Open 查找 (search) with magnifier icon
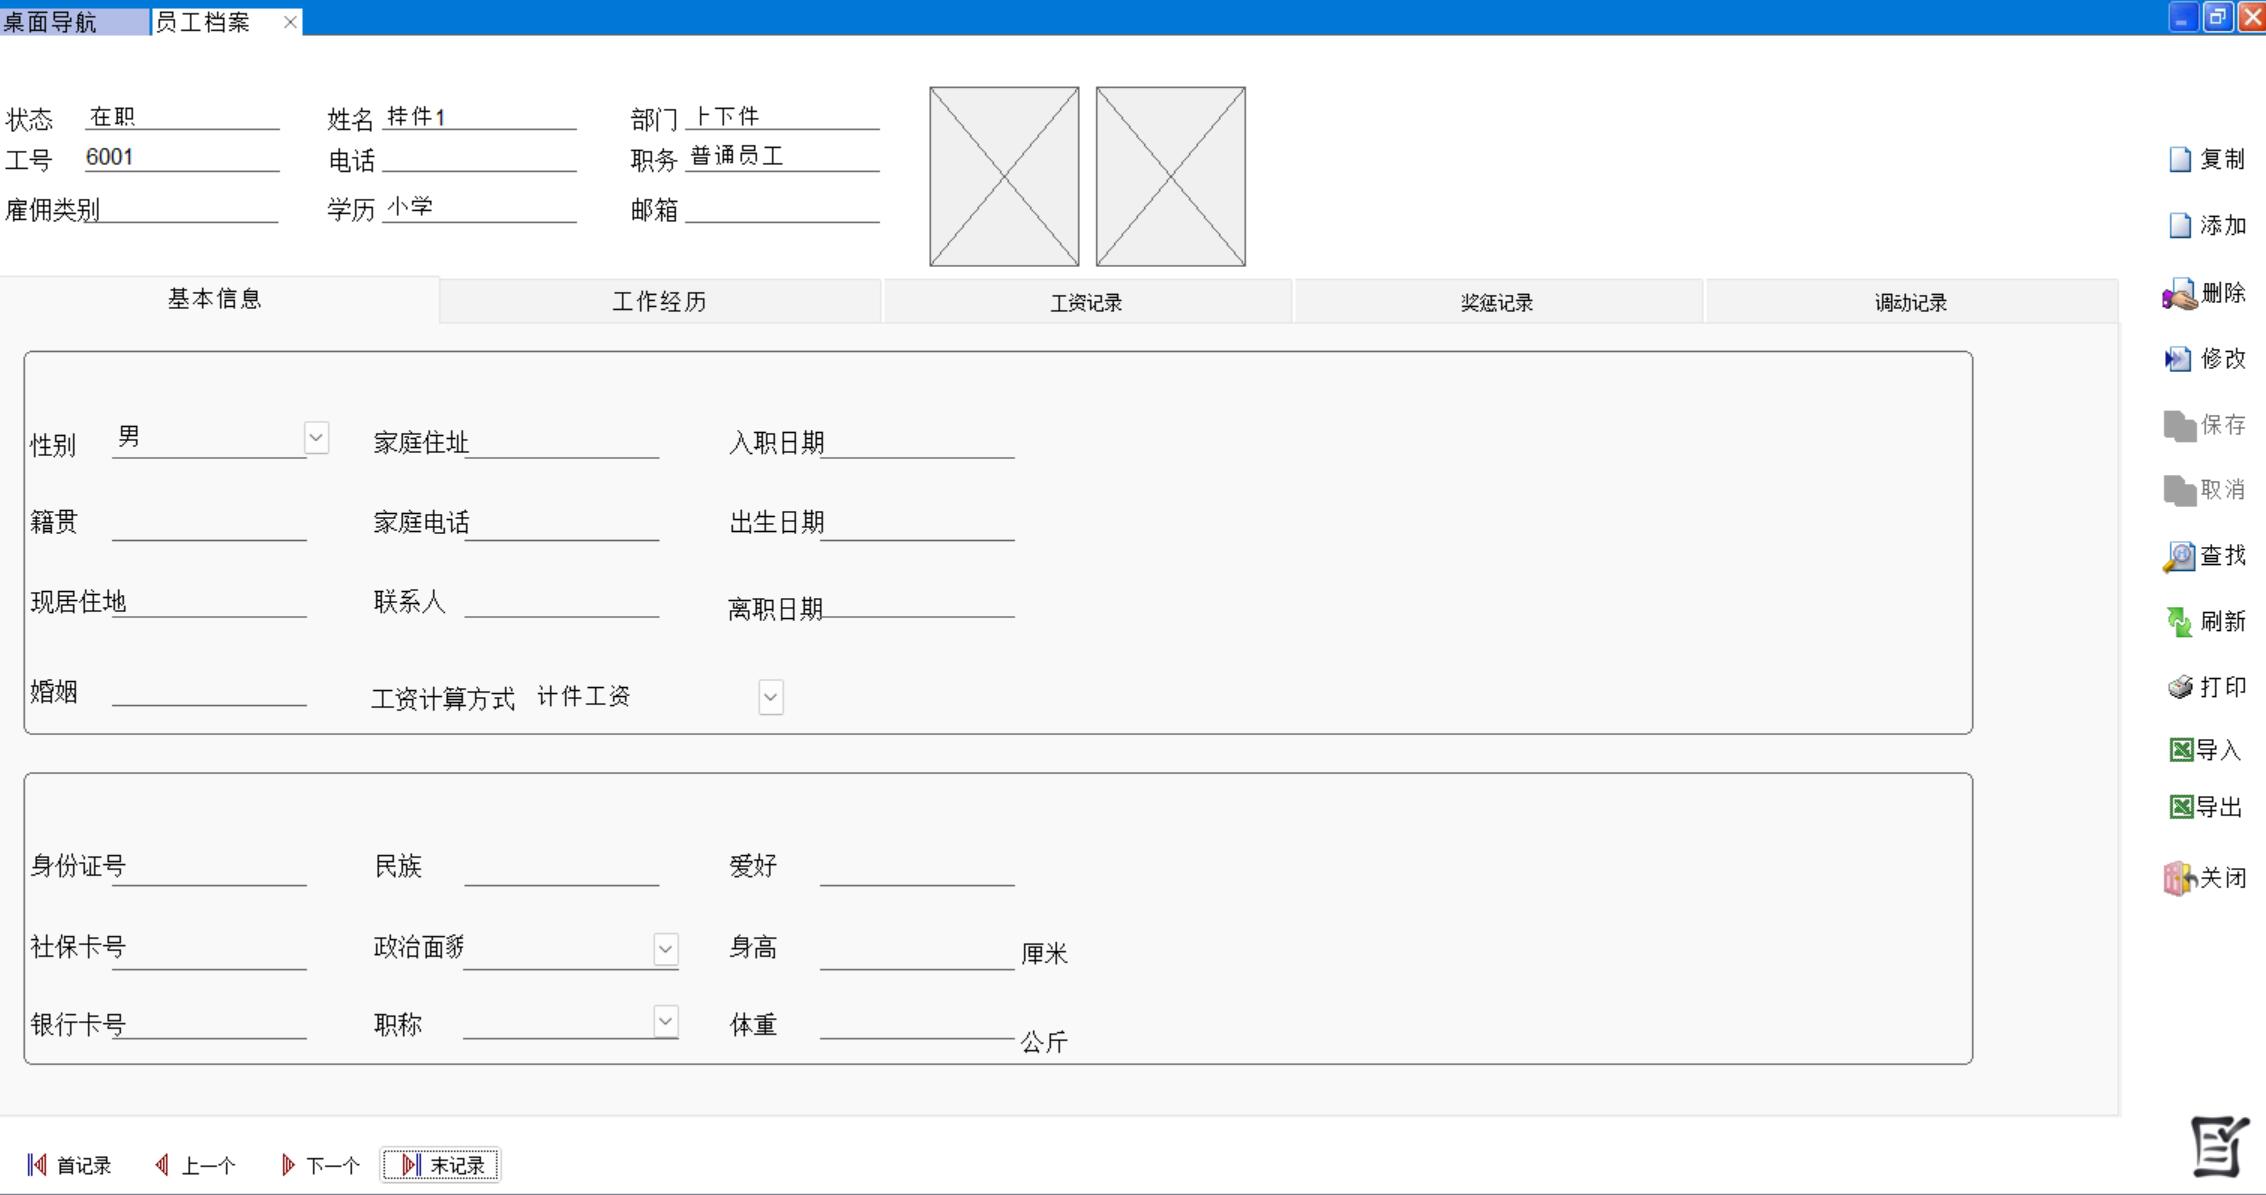2266x1195 pixels. (x=2179, y=556)
